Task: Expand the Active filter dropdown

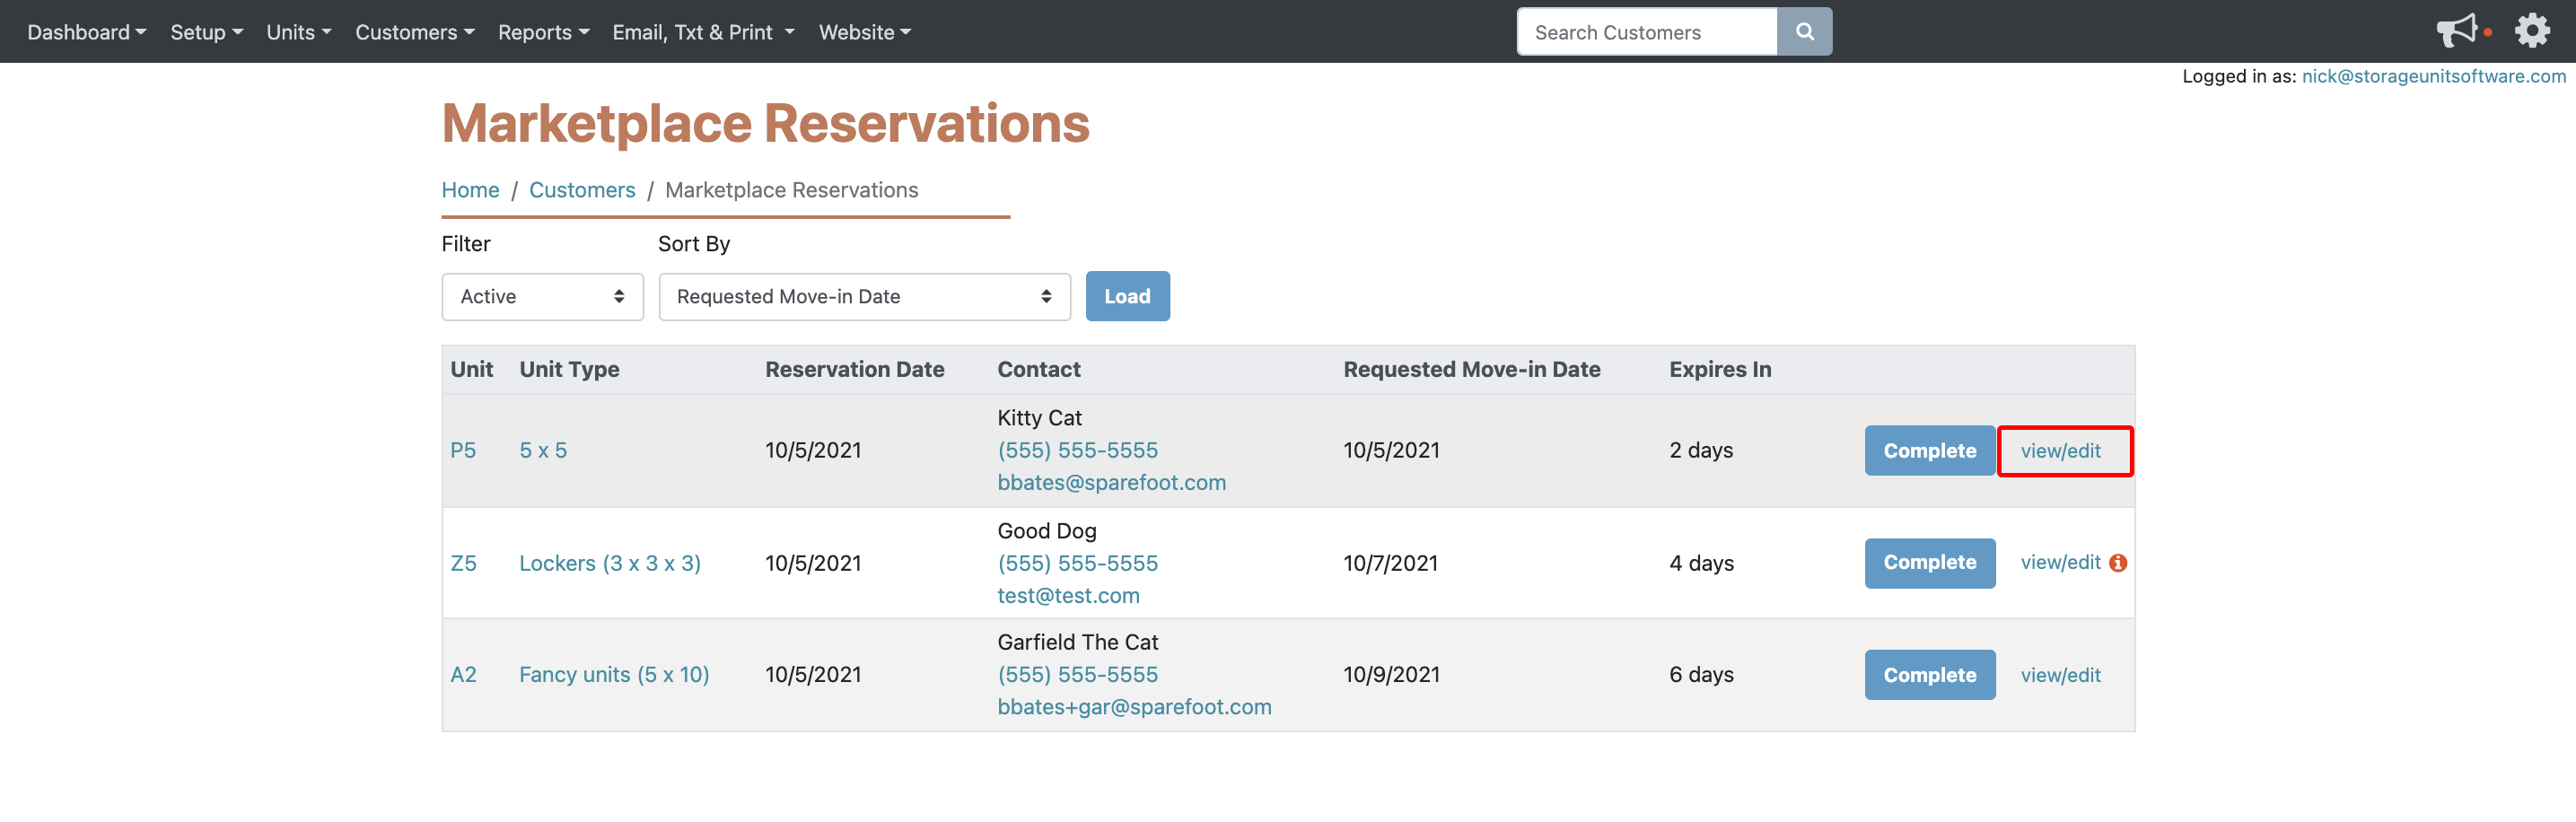Action: [x=542, y=297]
